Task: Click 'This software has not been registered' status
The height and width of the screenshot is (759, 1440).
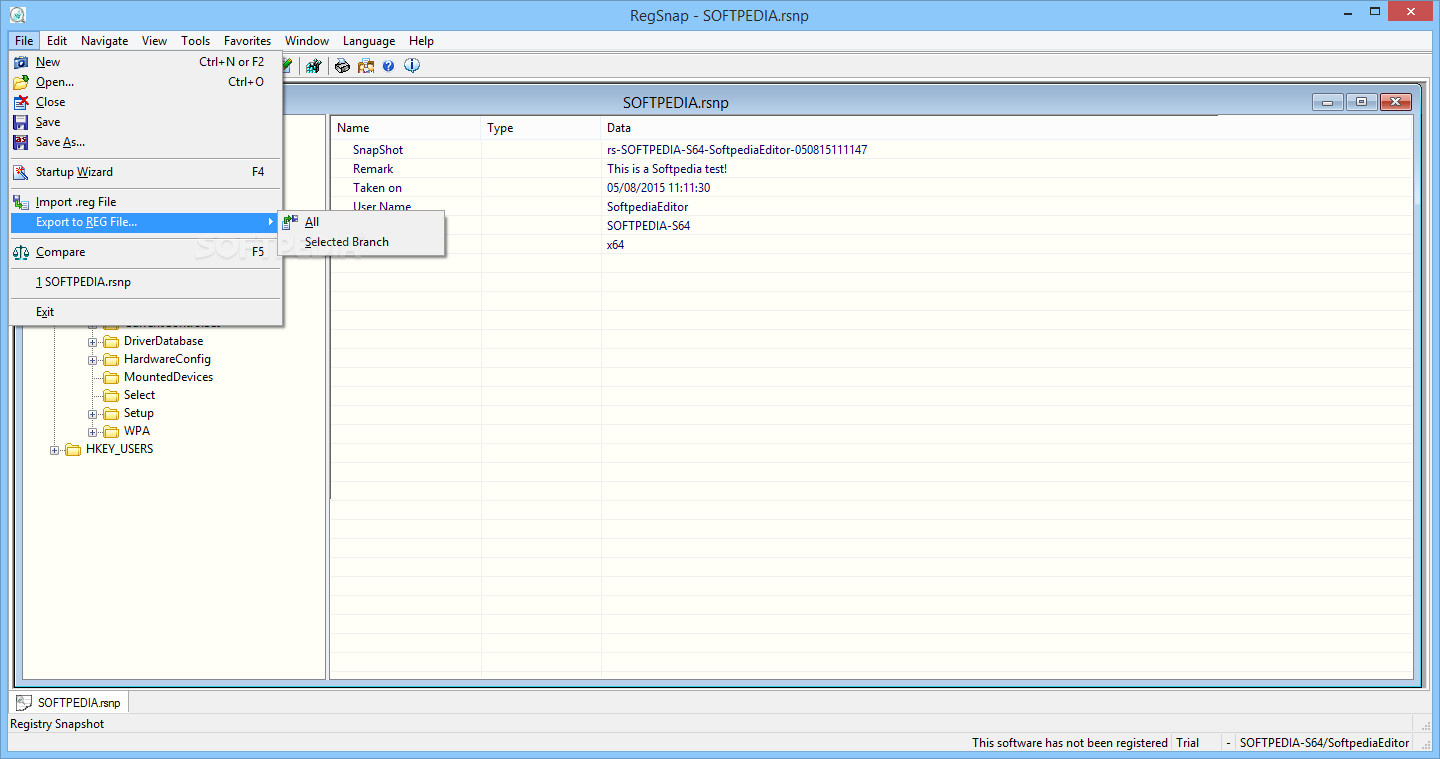Action: click(1070, 743)
